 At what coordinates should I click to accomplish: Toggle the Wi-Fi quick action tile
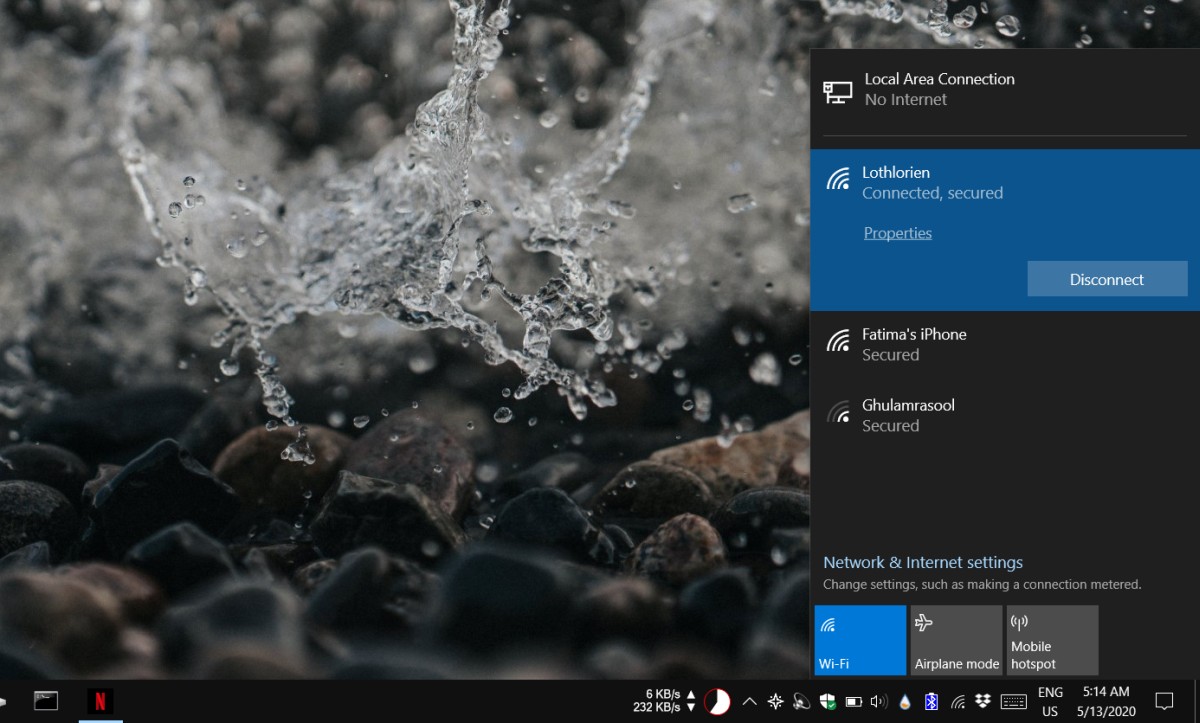pos(860,640)
